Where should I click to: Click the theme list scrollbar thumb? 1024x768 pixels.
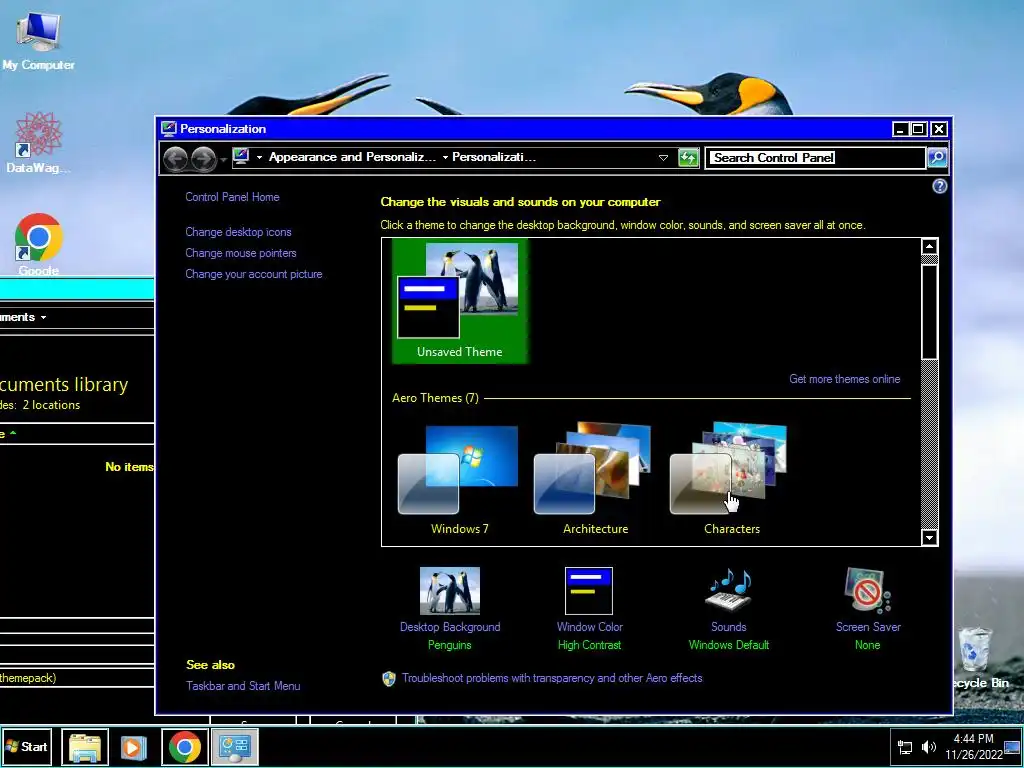point(929,311)
